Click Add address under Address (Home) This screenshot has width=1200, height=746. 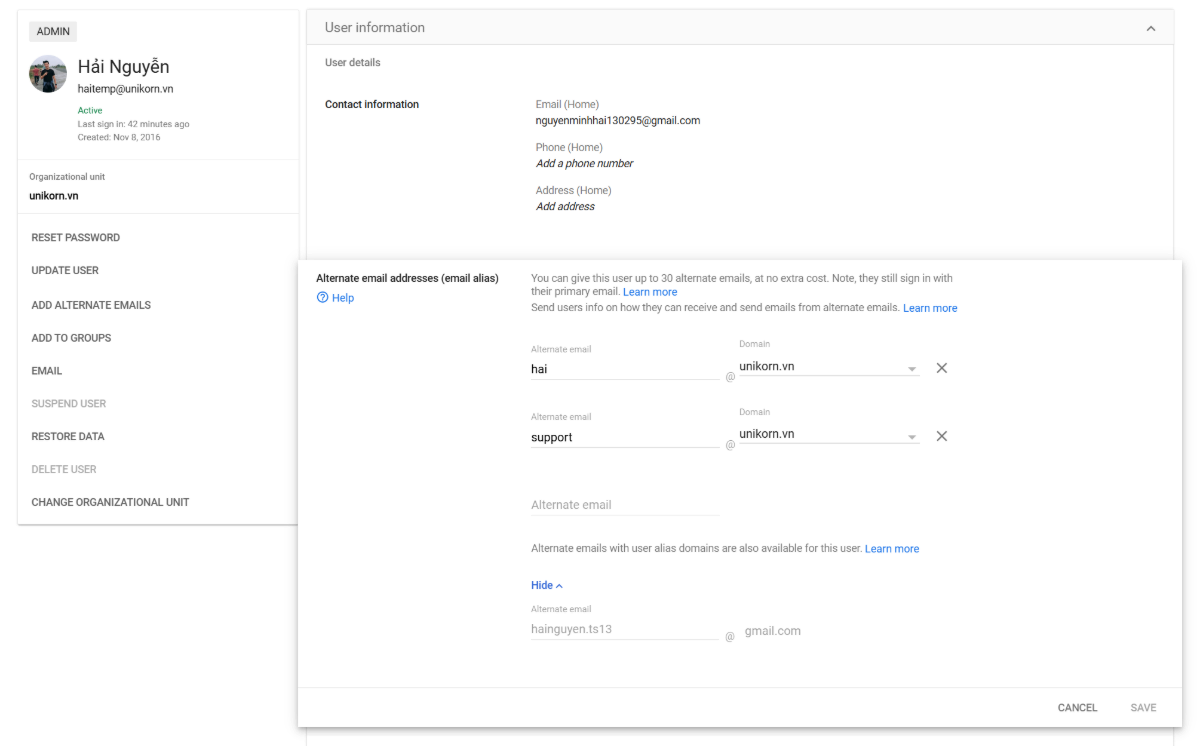point(565,206)
